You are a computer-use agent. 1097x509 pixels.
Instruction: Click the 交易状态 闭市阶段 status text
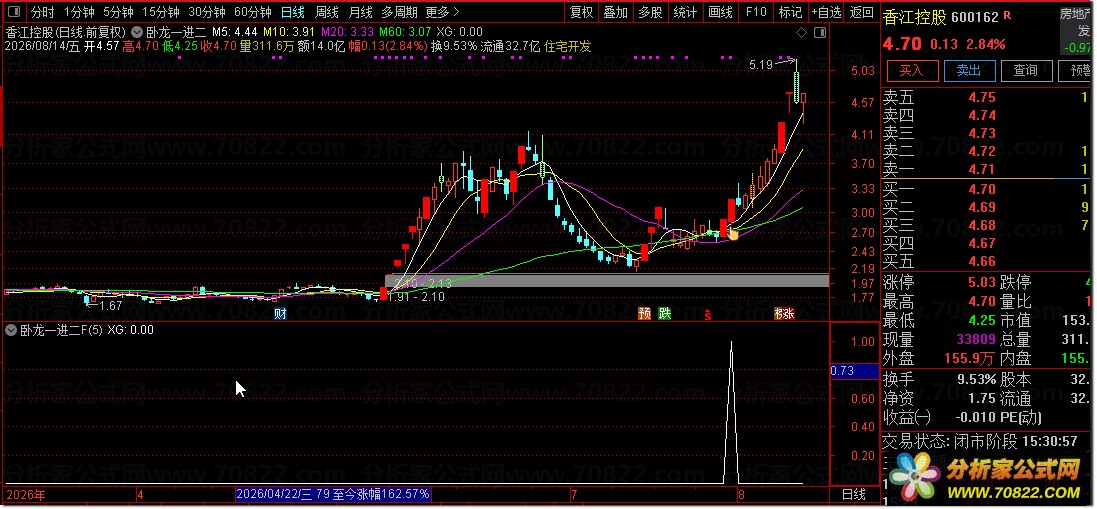point(978,441)
